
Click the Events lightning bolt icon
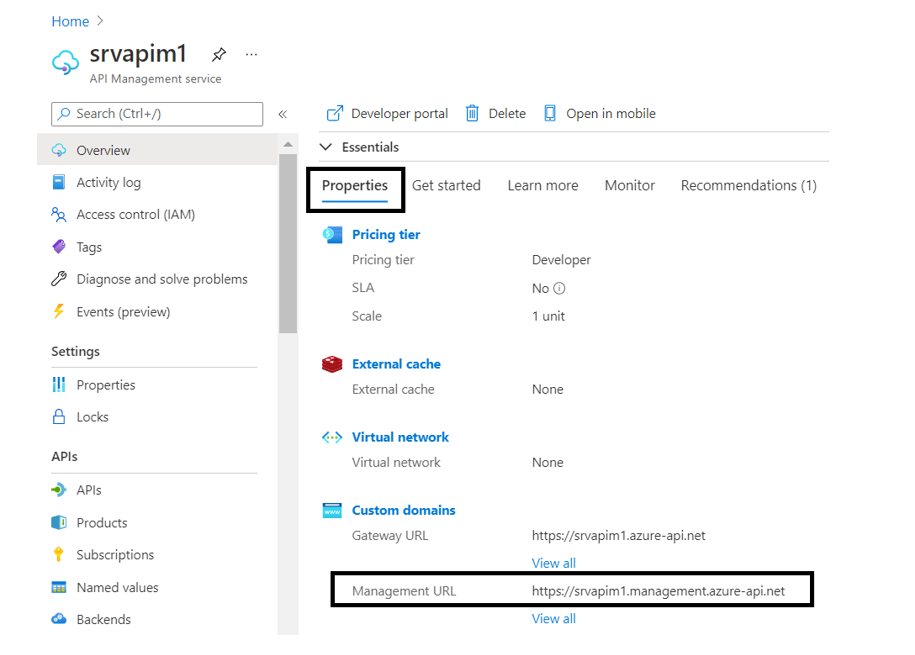pyautogui.click(x=59, y=311)
